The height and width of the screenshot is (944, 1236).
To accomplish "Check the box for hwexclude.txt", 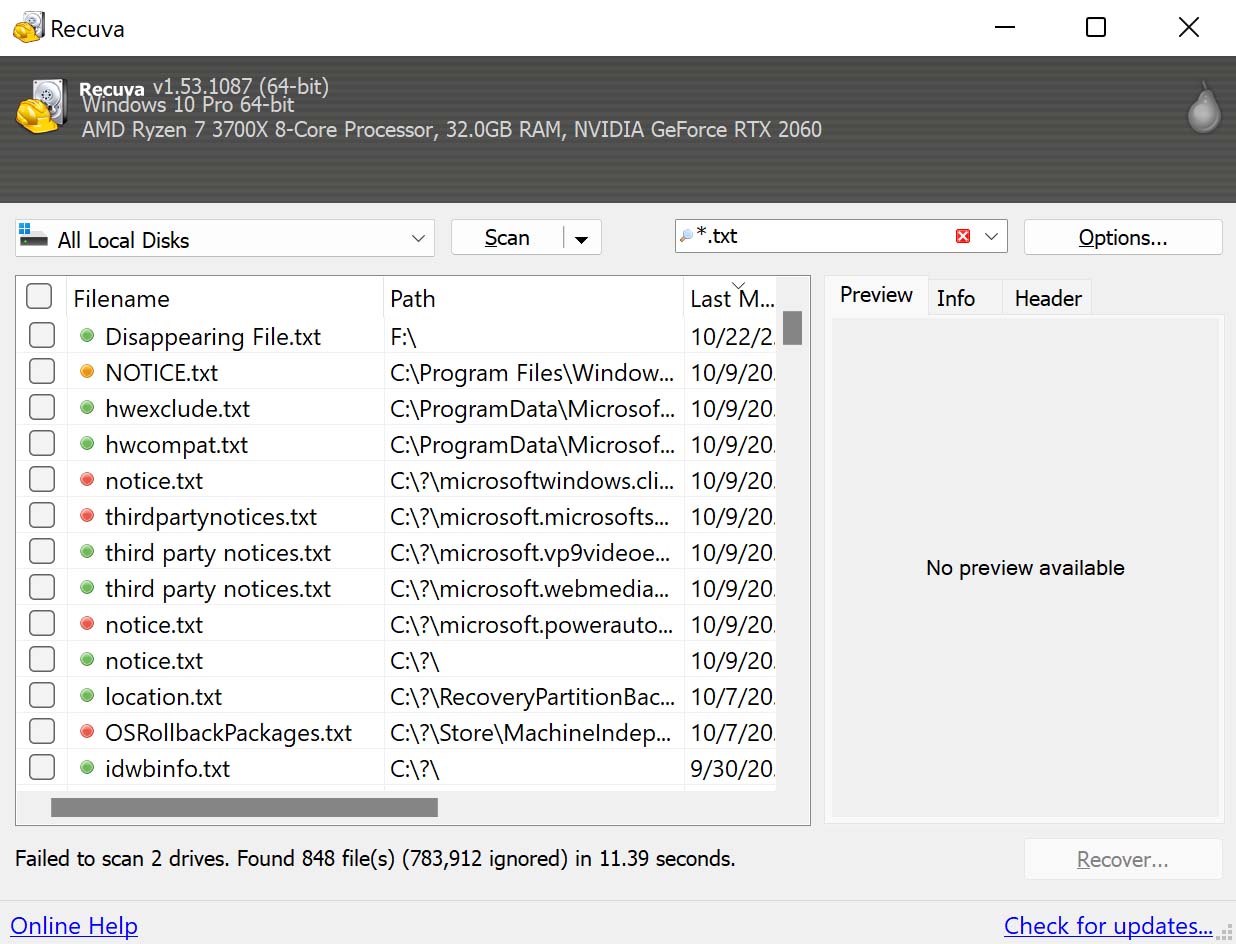I will 41,407.
